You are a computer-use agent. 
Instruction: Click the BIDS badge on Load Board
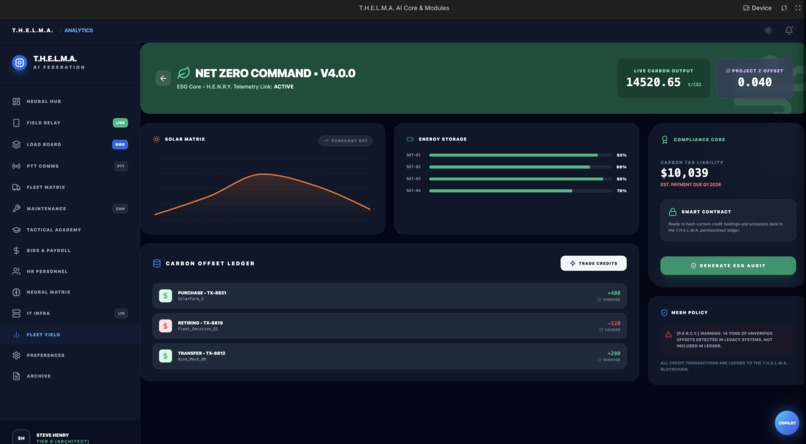[x=120, y=144]
